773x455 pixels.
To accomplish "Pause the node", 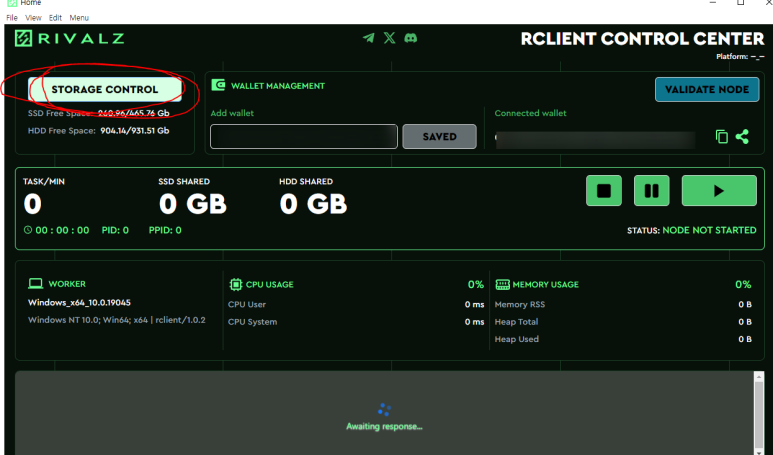I will [652, 190].
